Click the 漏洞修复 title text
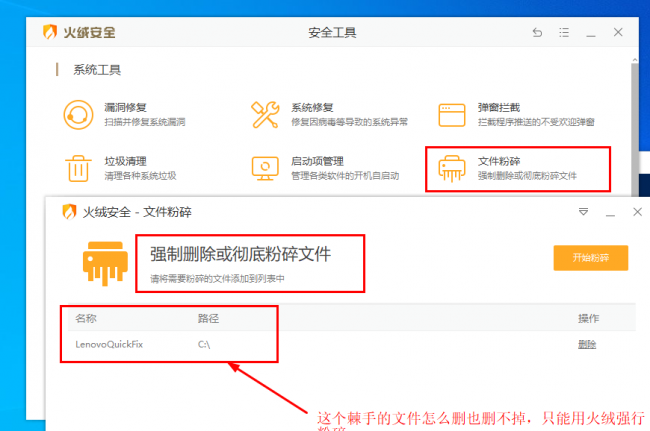650x431 pixels. click(x=126, y=108)
